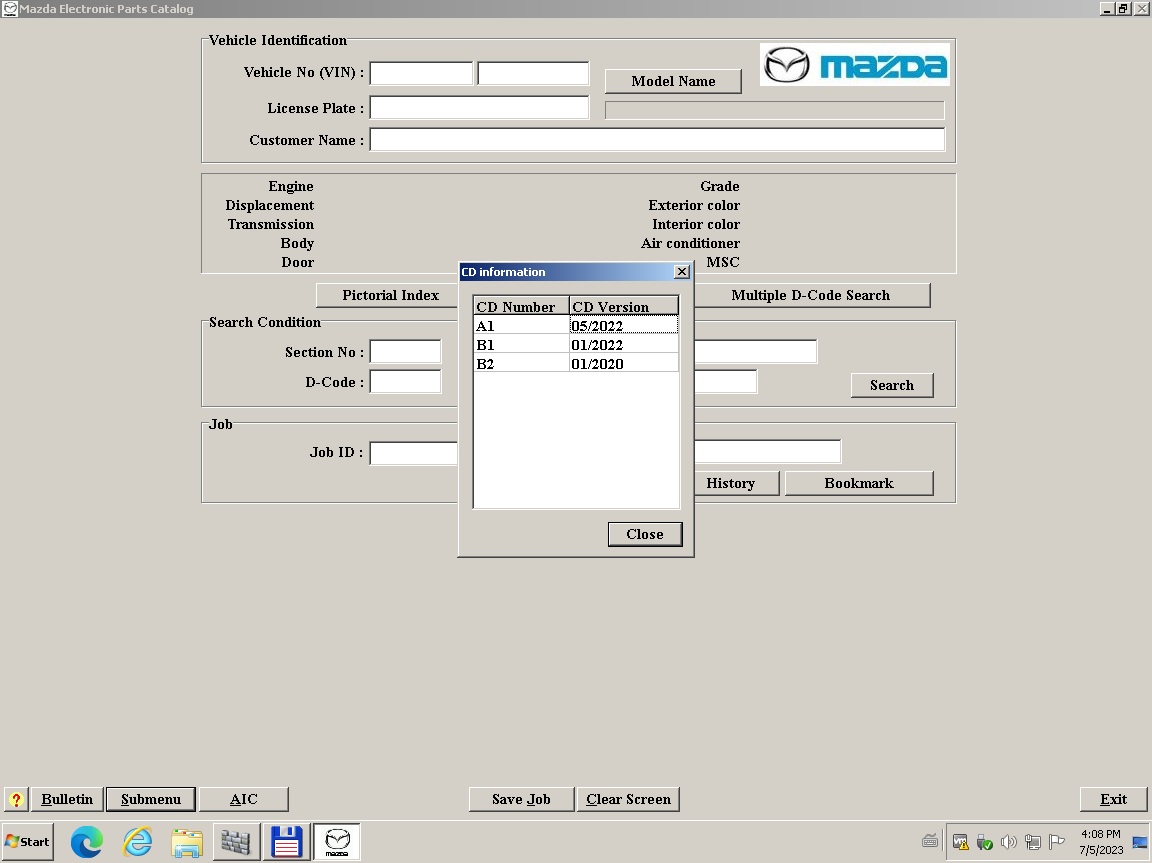
Task: Click the Close button in CD information
Action: click(645, 534)
